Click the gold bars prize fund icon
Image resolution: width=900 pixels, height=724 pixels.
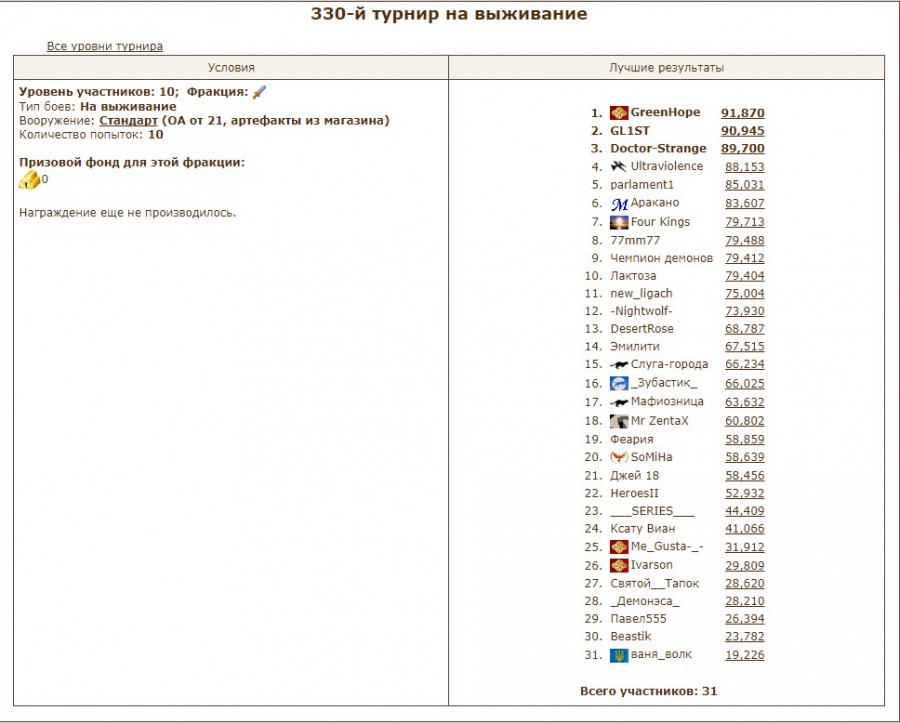click(x=30, y=180)
